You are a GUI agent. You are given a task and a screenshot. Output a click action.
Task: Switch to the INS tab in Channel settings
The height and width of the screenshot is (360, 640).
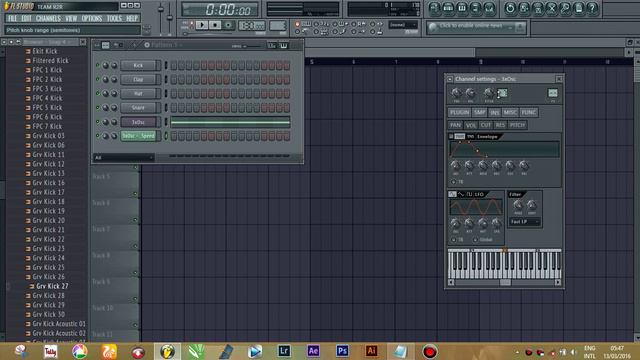(x=495, y=112)
